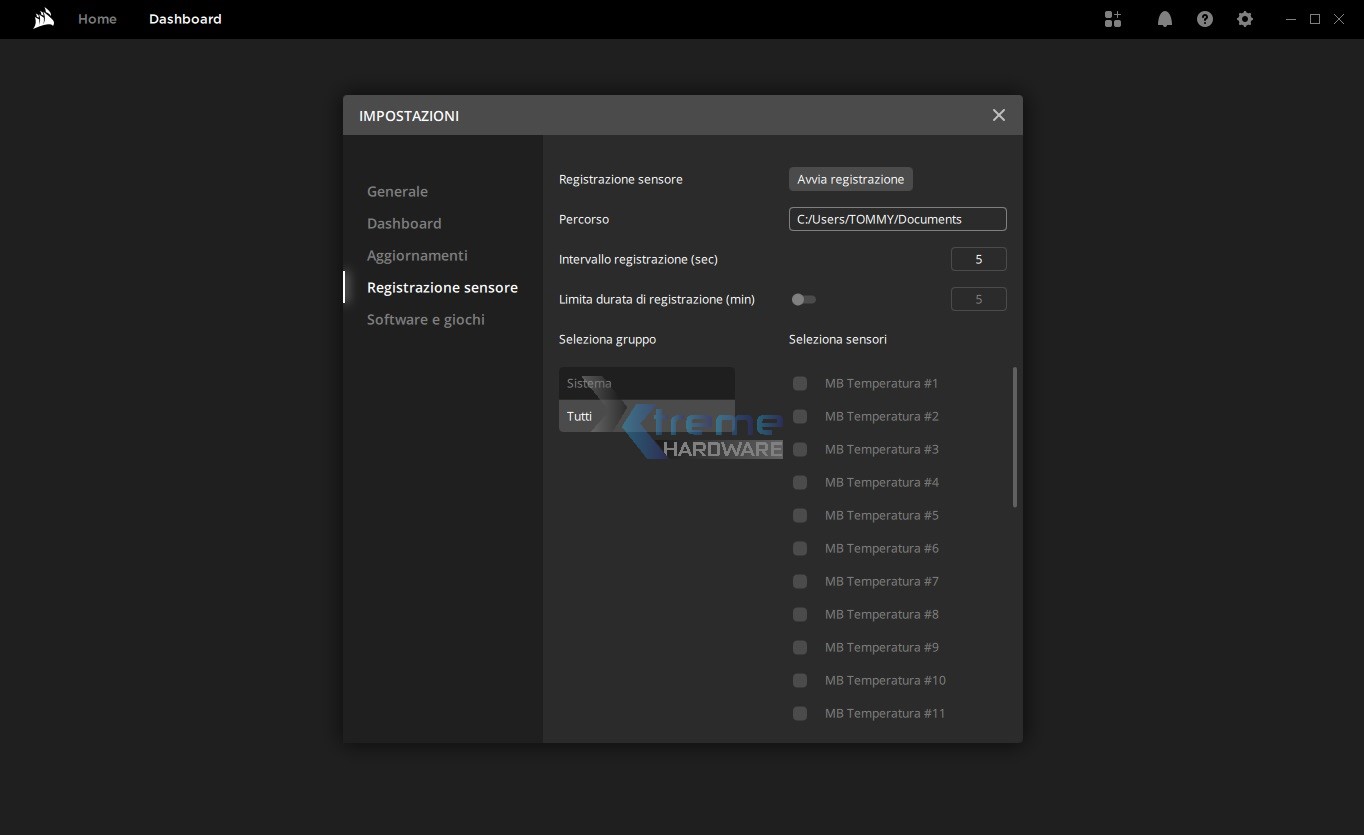The width and height of the screenshot is (1364, 835).
Task: Click the sensor list vertical scrollbar
Action: coord(1015,437)
